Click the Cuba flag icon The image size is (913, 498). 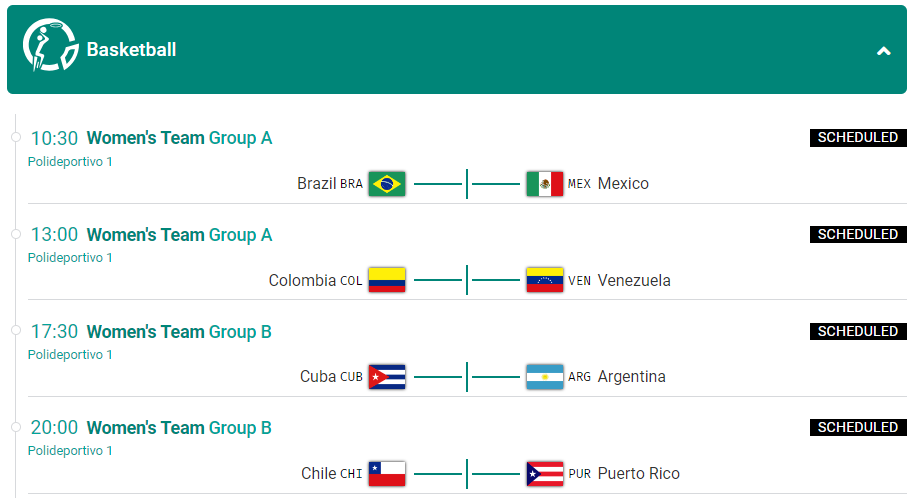[387, 377]
